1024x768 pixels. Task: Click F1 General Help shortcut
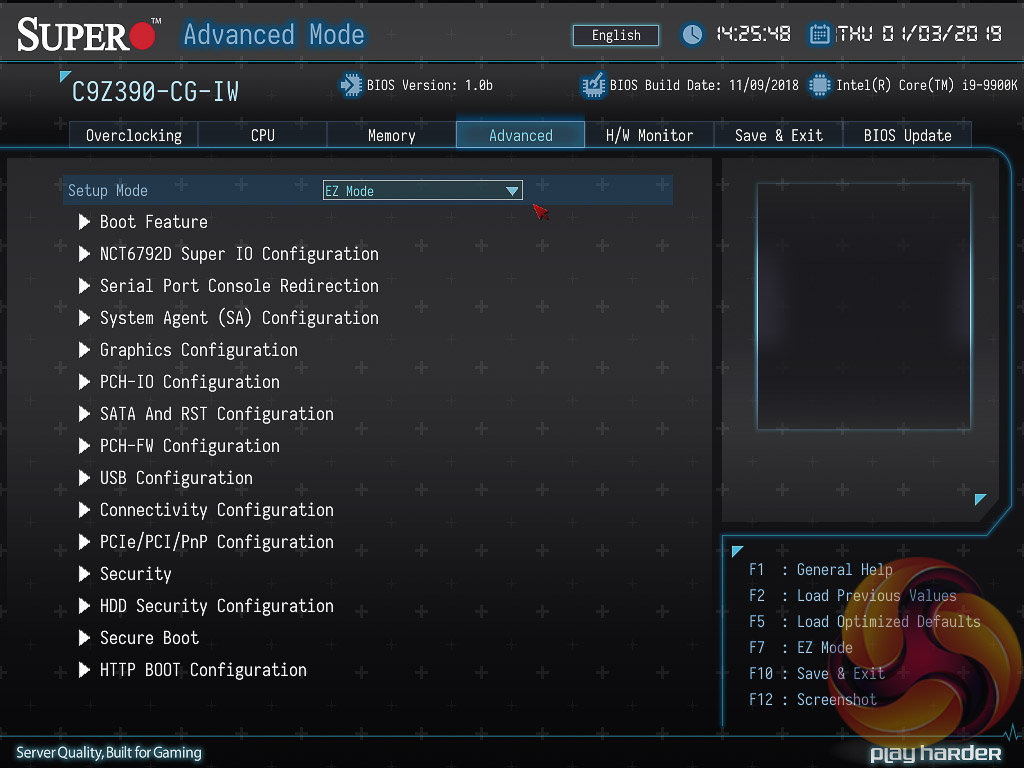820,569
